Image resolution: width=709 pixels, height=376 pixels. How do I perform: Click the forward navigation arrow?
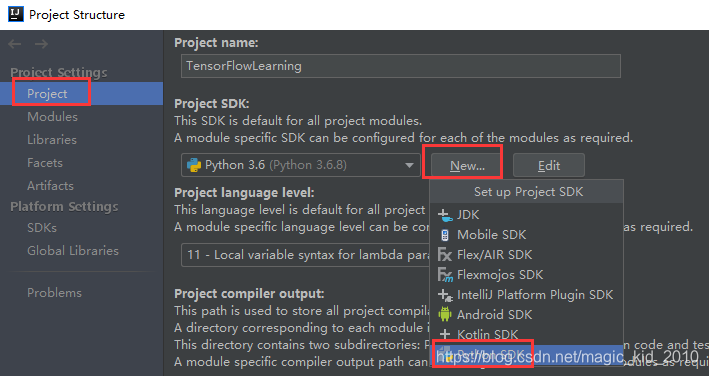[42, 44]
